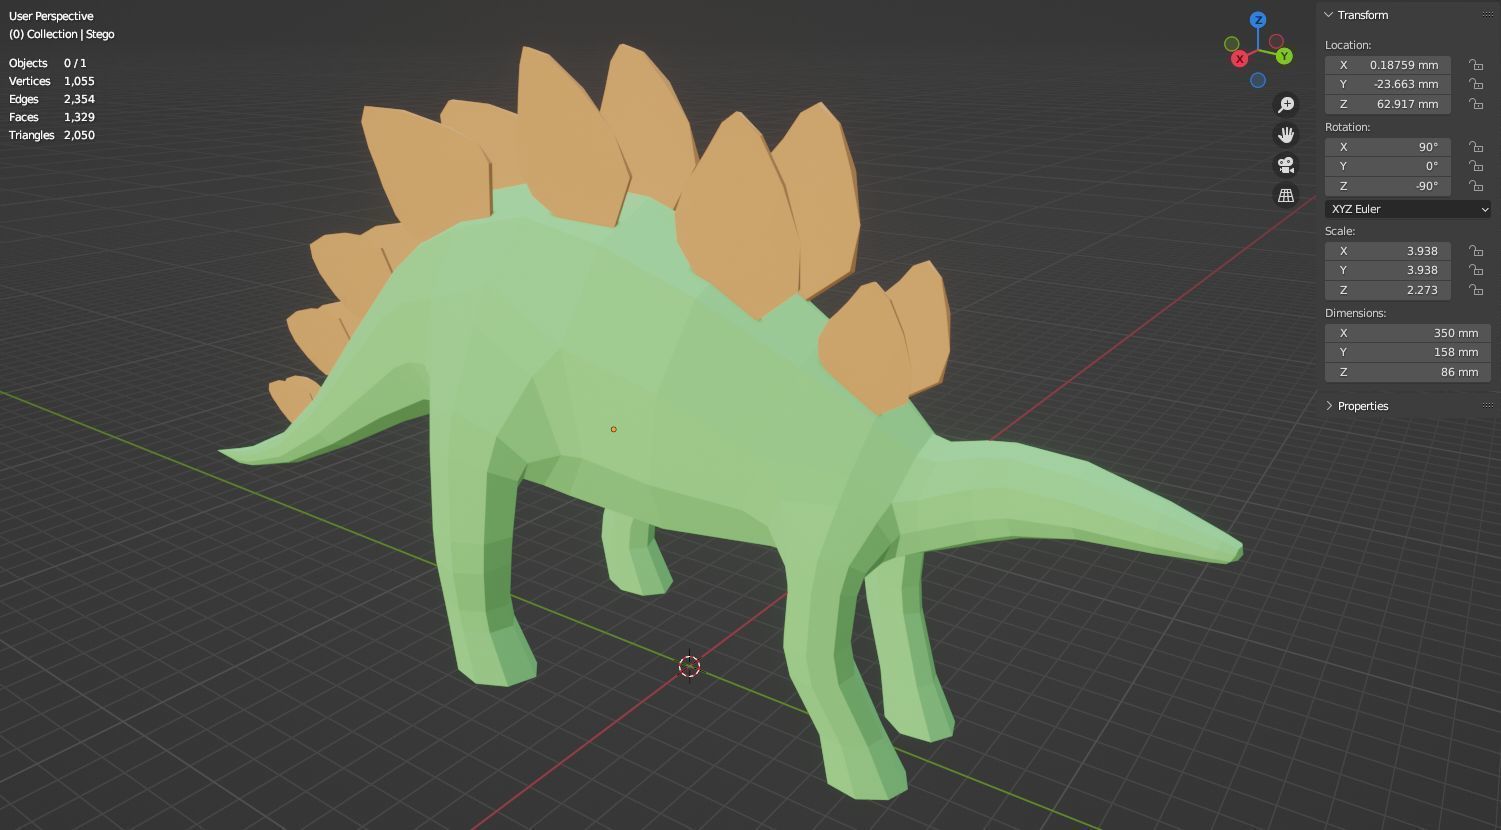This screenshot has width=1501, height=830.
Task: Lock the Rotation X value
Action: pos(1476,147)
